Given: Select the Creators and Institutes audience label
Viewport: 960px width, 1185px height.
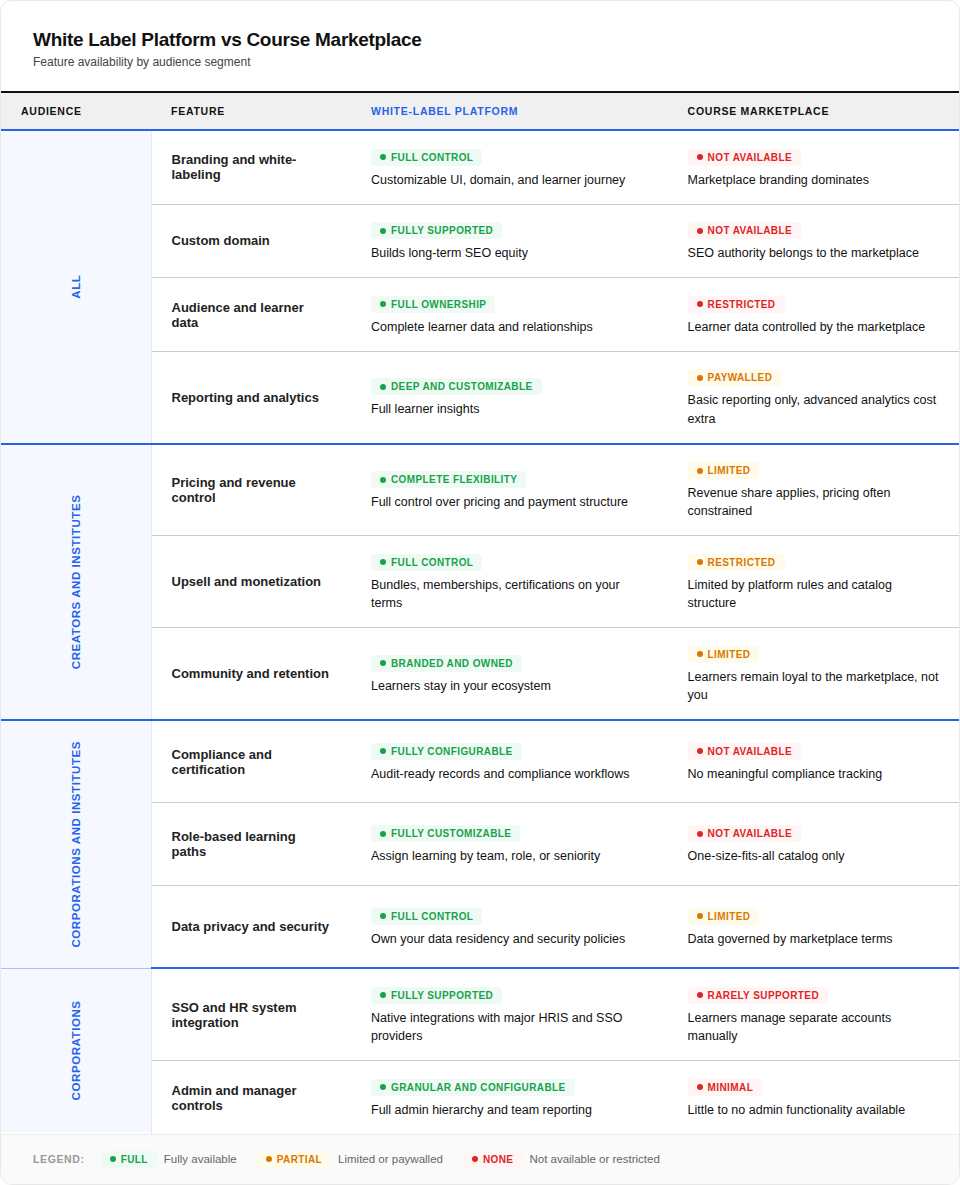Looking at the screenshot, I should (77, 582).
